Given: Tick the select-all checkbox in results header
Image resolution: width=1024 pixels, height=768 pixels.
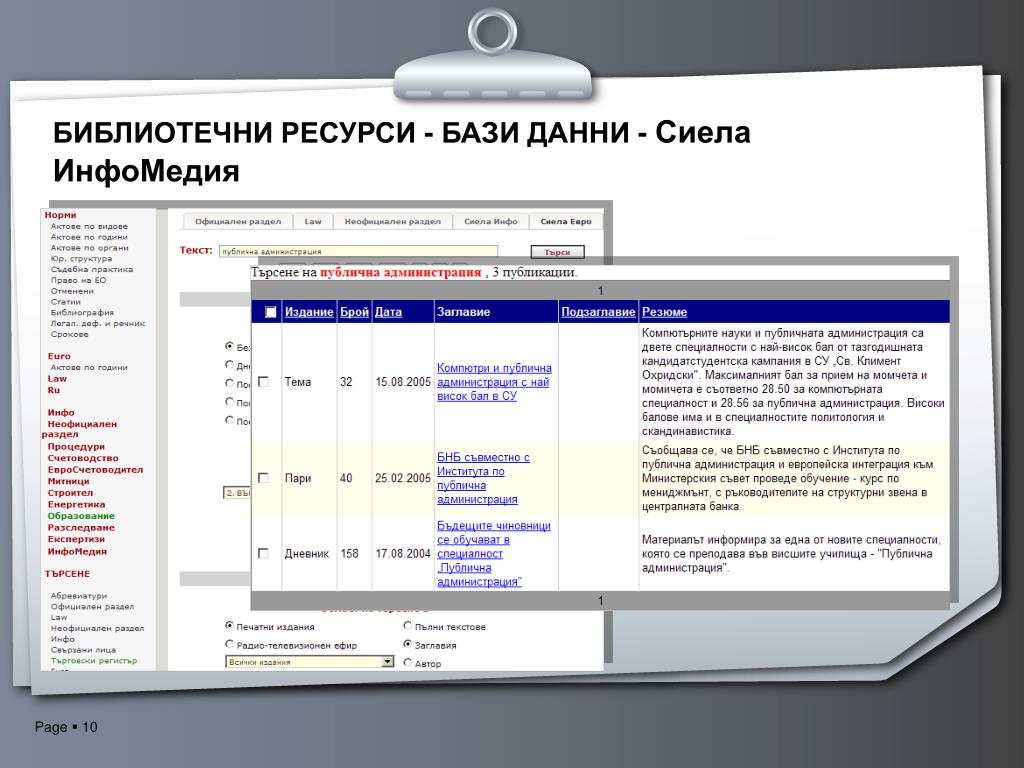Looking at the screenshot, I should pos(270,312).
